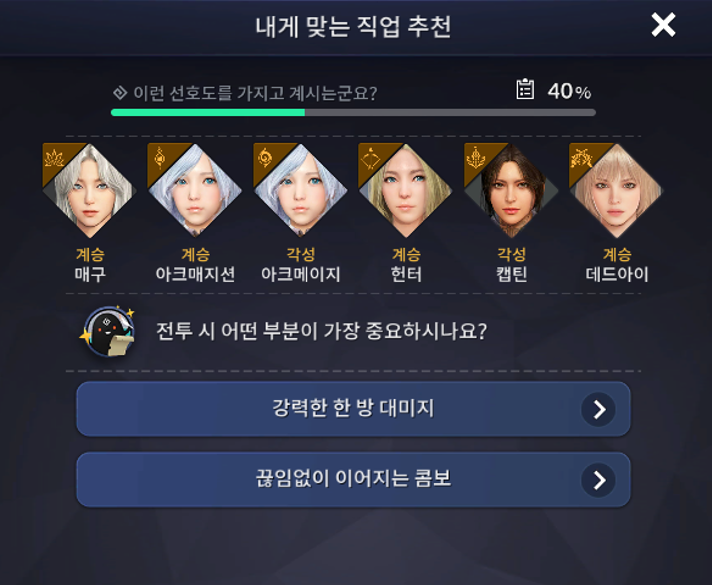Select the 캡틴 character portrait

point(511,191)
